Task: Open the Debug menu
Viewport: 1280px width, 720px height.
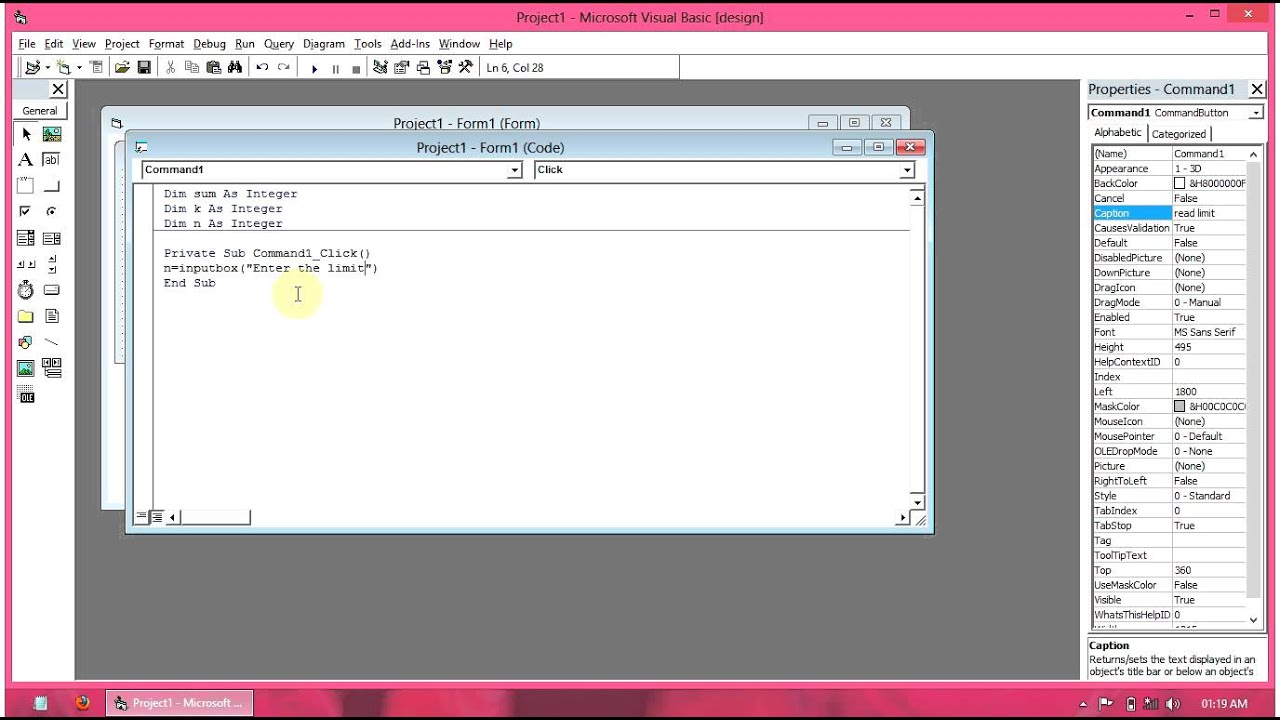Action: click(x=209, y=44)
